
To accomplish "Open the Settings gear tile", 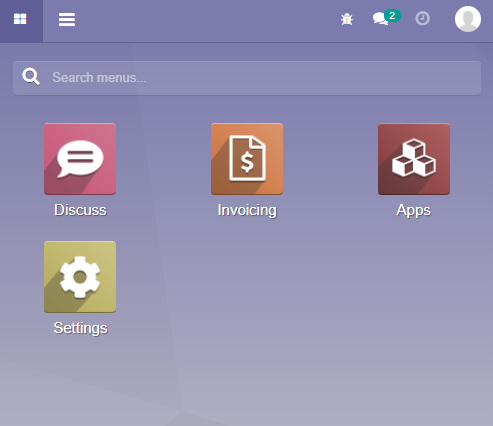I will [x=80, y=277].
